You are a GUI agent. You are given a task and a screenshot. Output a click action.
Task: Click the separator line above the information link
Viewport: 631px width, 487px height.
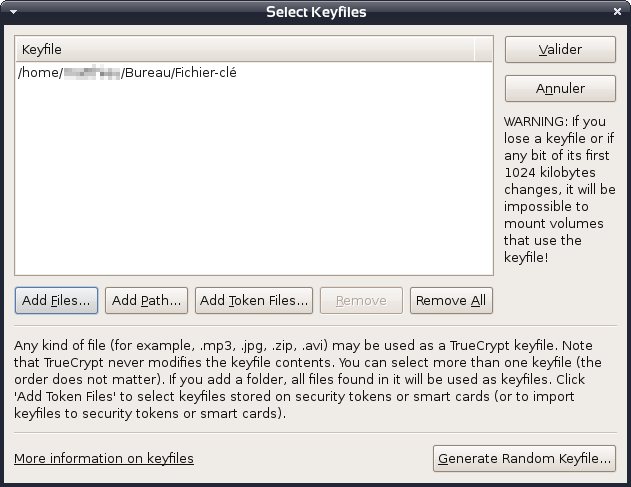coord(315,433)
